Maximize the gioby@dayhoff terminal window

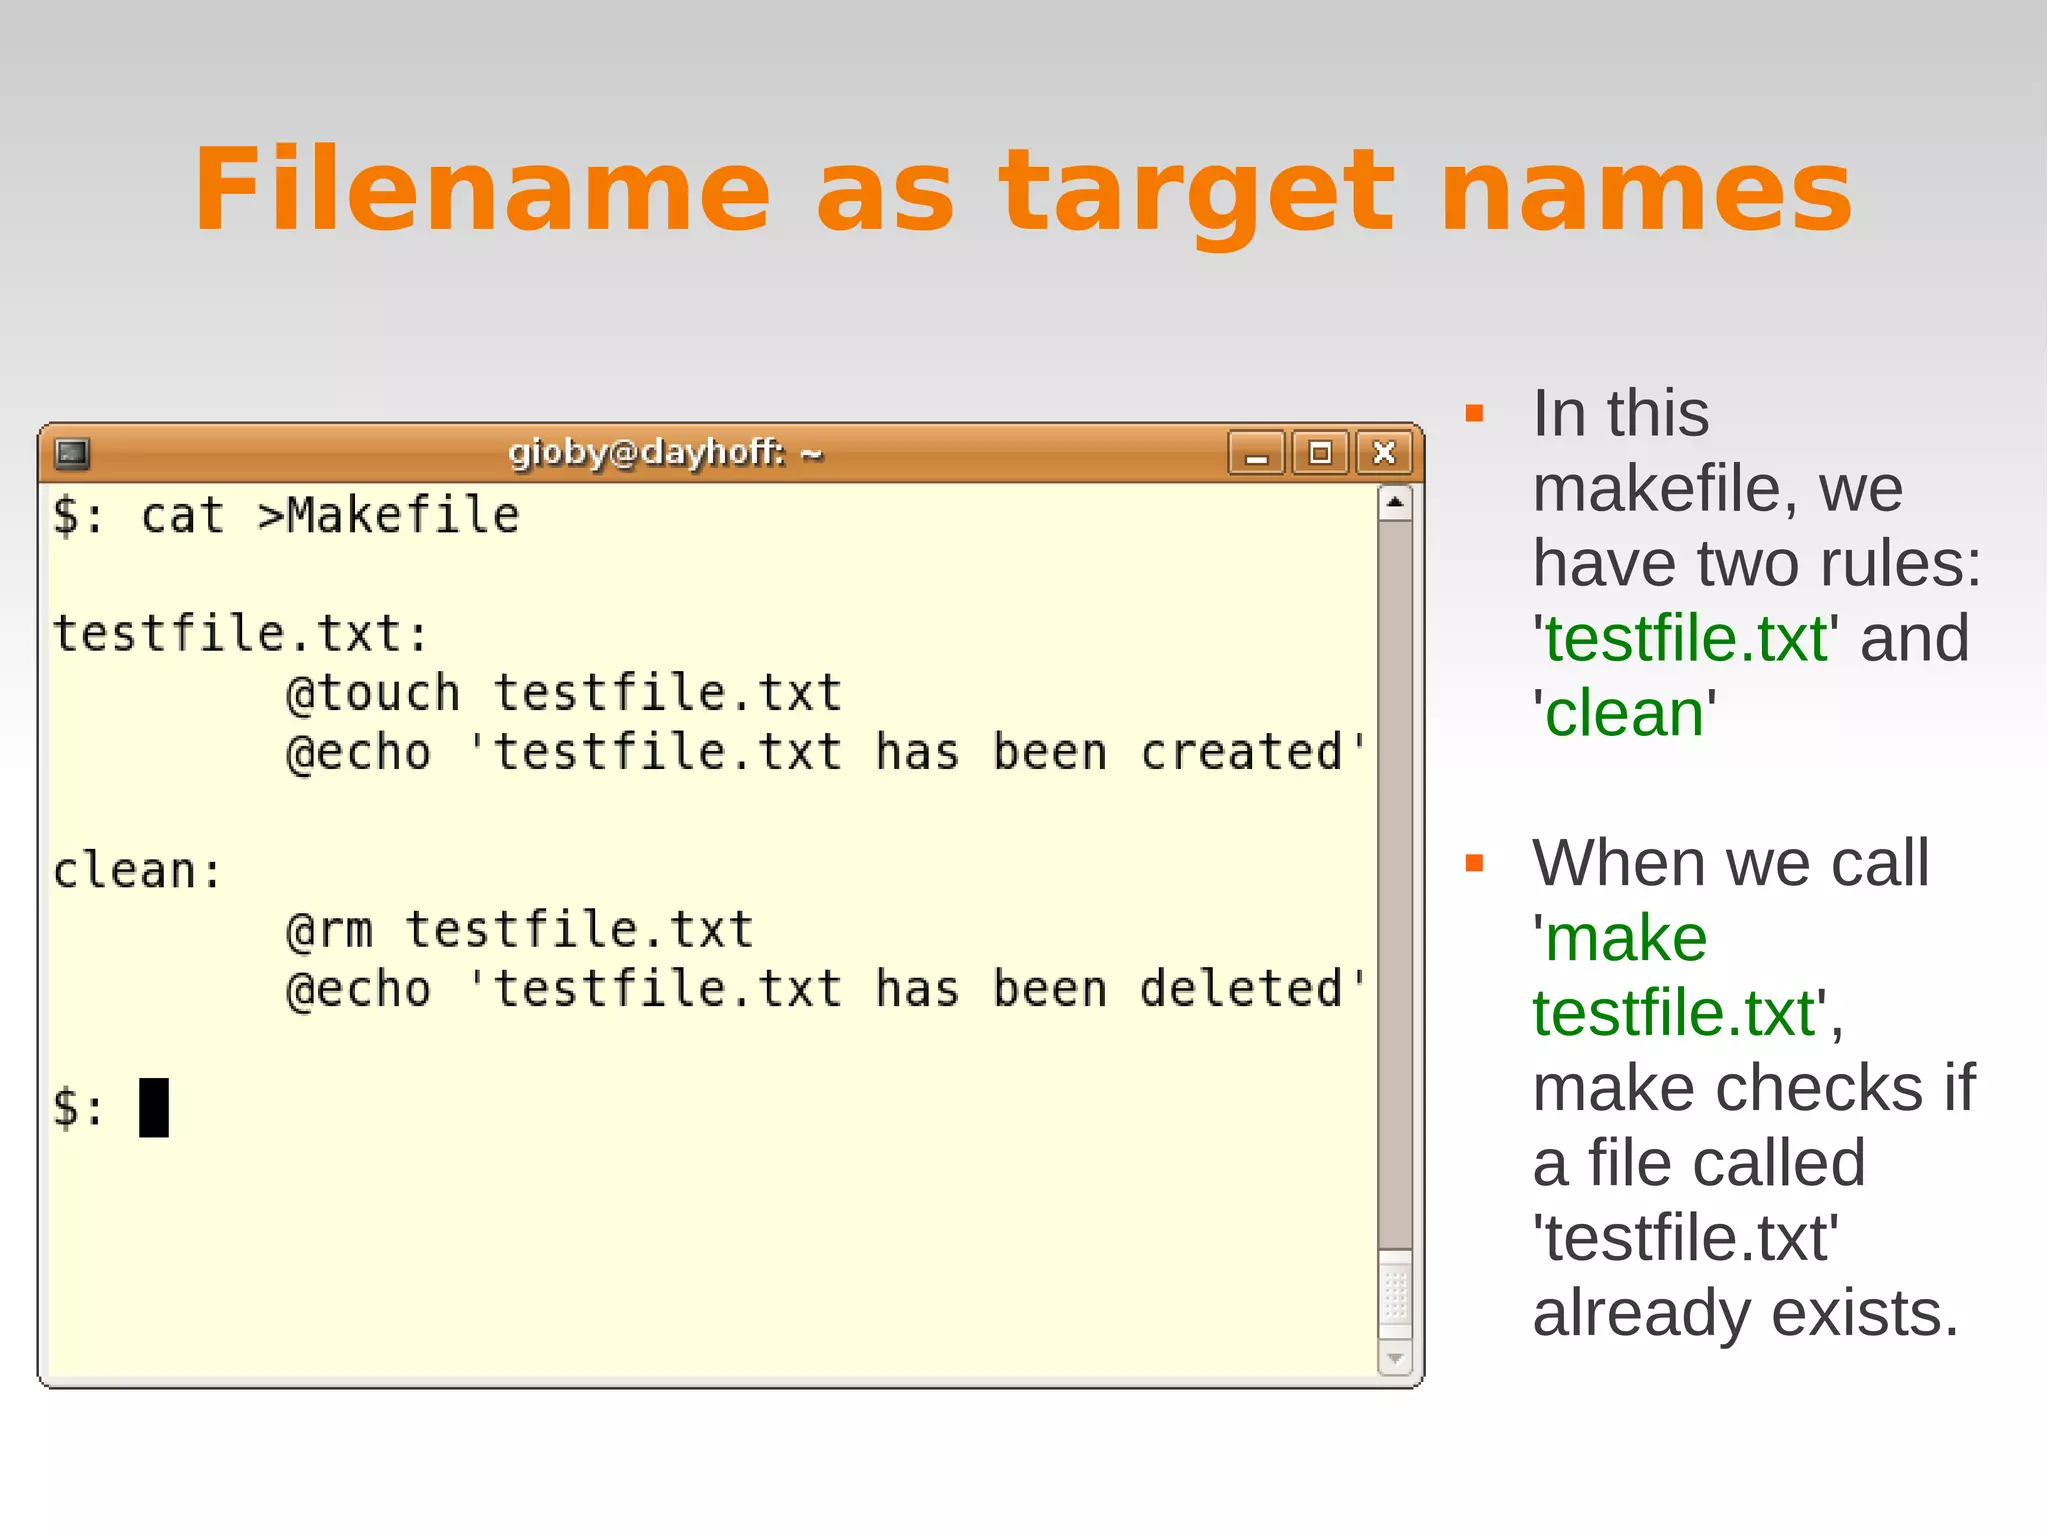coord(1320,454)
